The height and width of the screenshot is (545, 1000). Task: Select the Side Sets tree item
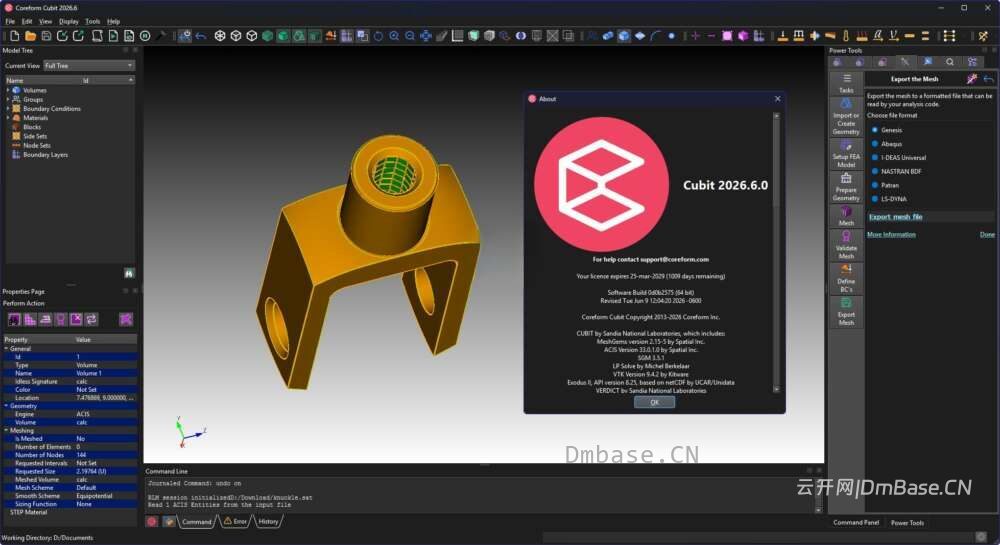pyautogui.click(x=35, y=136)
